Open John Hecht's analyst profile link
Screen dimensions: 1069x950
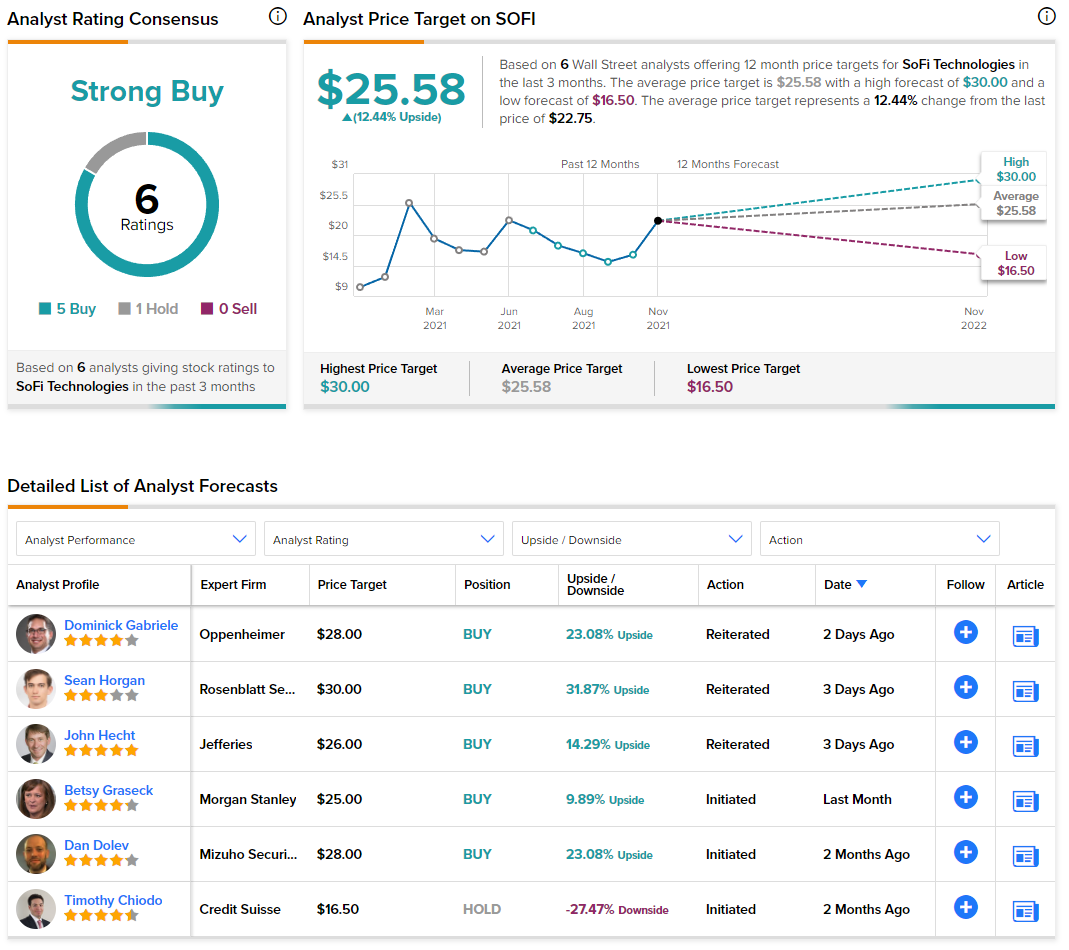[100, 735]
